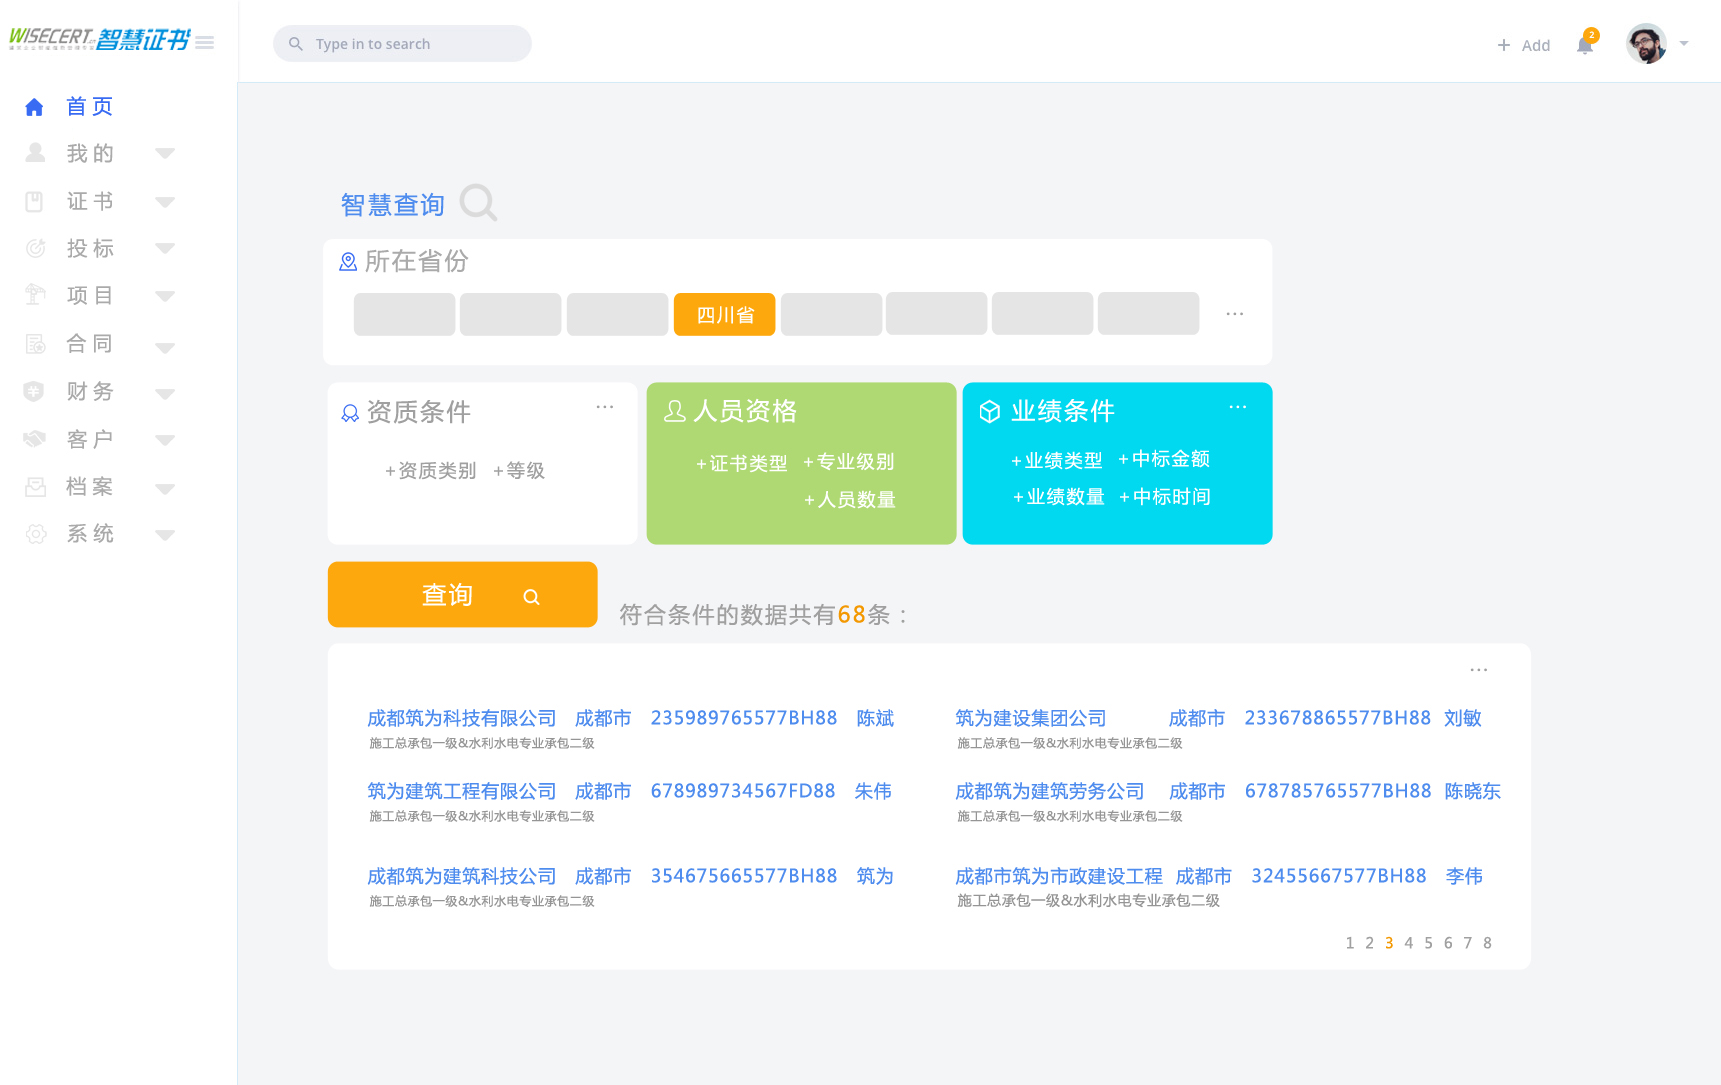The width and height of the screenshot is (1721, 1085).
Task: Select the blank chip right after 四川省
Action: [832, 314]
